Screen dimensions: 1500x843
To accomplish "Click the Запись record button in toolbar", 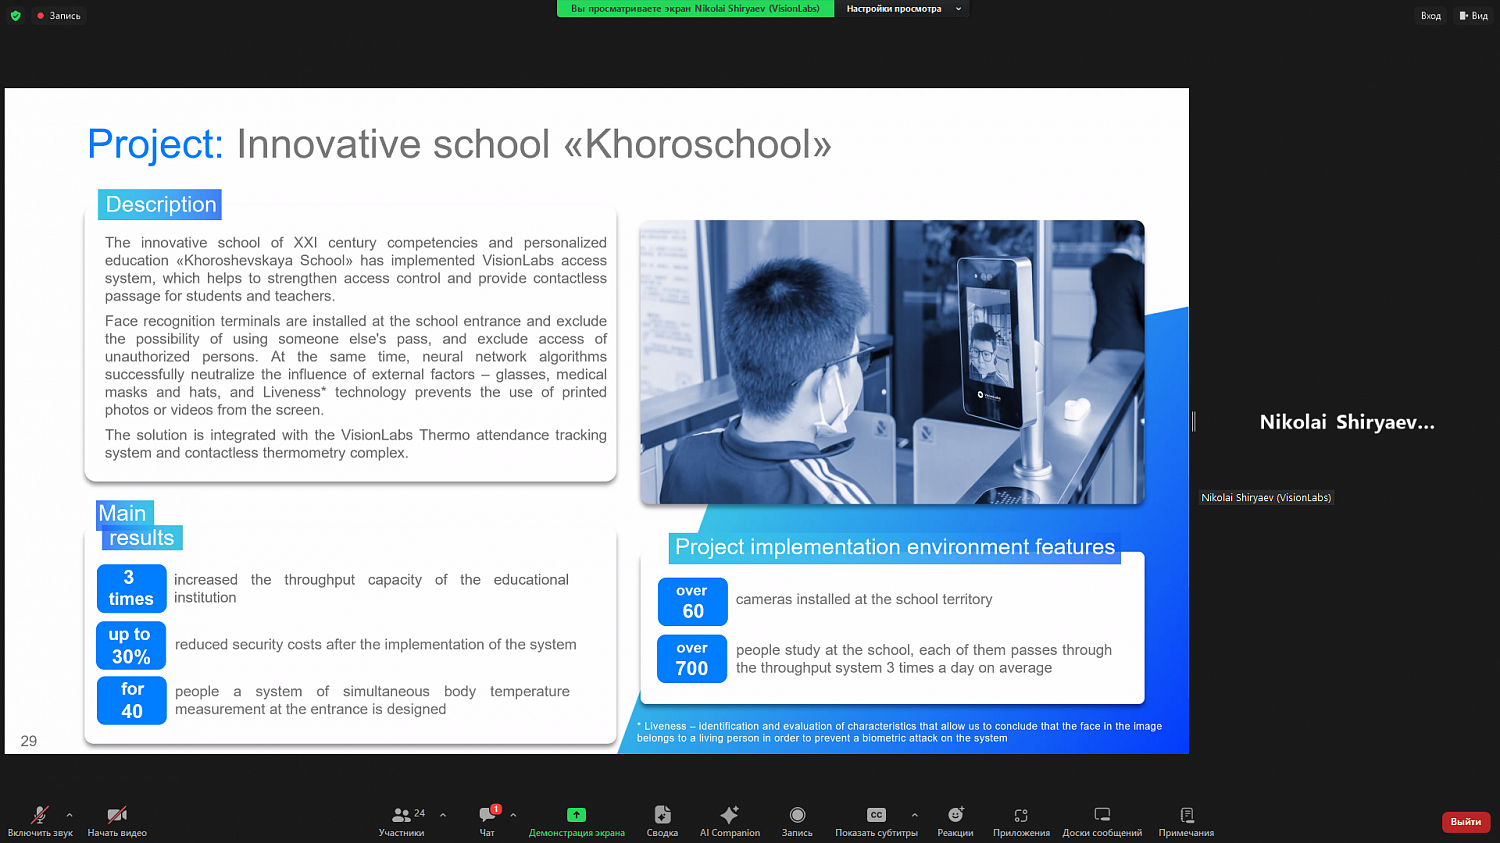I will coord(797,821).
